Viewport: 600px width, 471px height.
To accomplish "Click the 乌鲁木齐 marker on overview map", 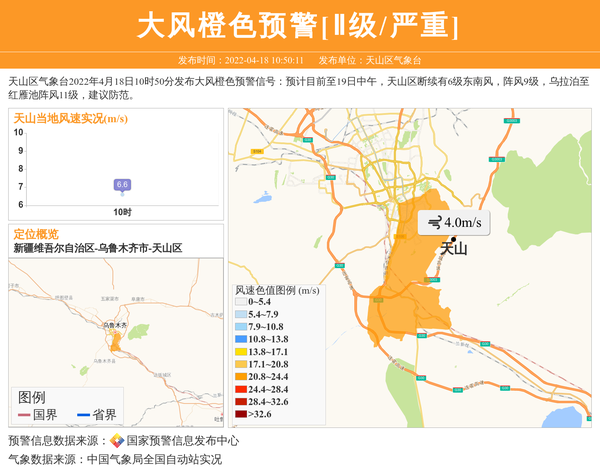I will pos(114,333).
